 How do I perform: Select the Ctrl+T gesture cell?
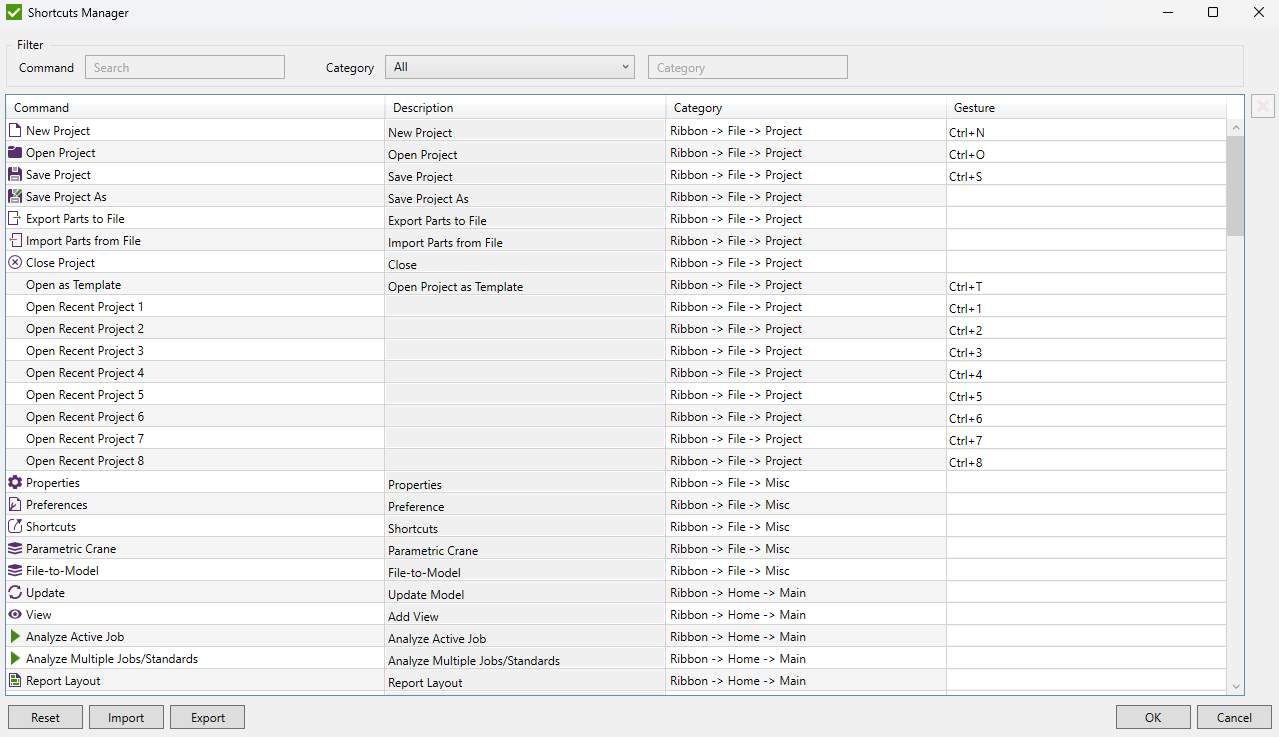coord(1085,286)
